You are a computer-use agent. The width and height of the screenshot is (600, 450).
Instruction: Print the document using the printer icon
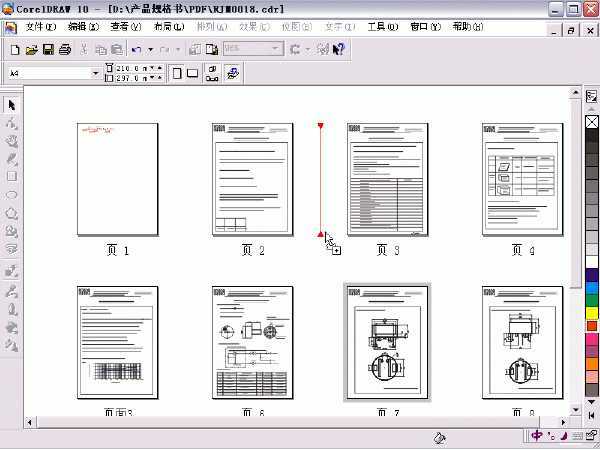(65, 49)
